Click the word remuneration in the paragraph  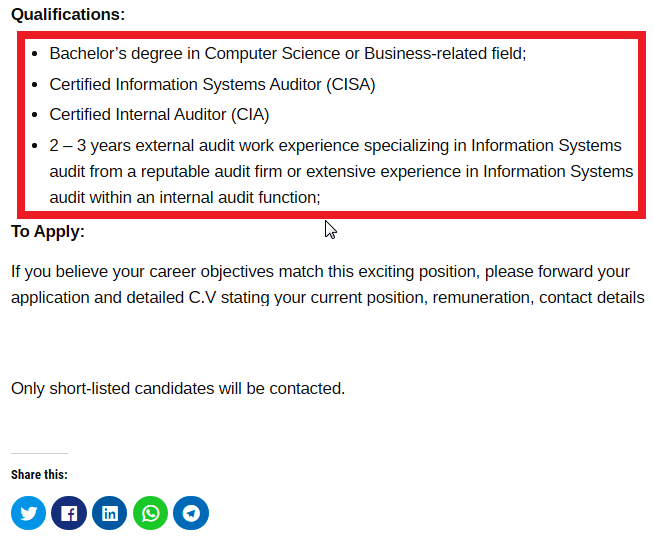coord(483,297)
